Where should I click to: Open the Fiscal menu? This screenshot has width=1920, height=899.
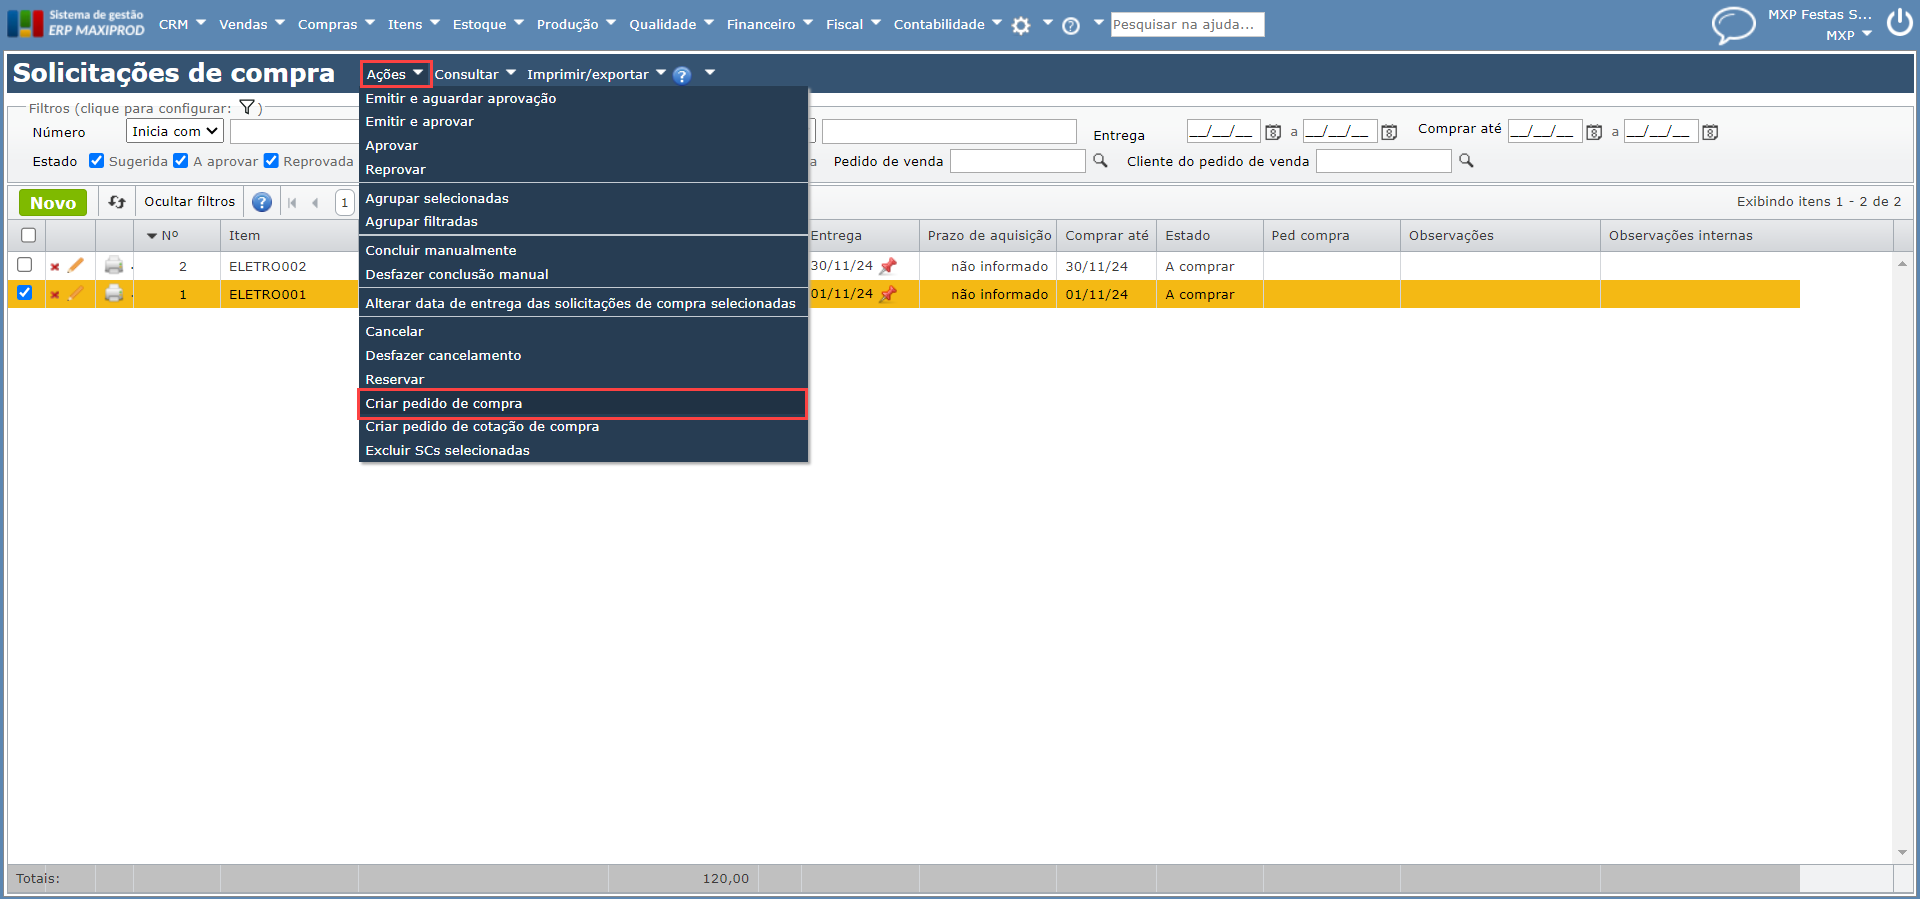pos(853,24)
